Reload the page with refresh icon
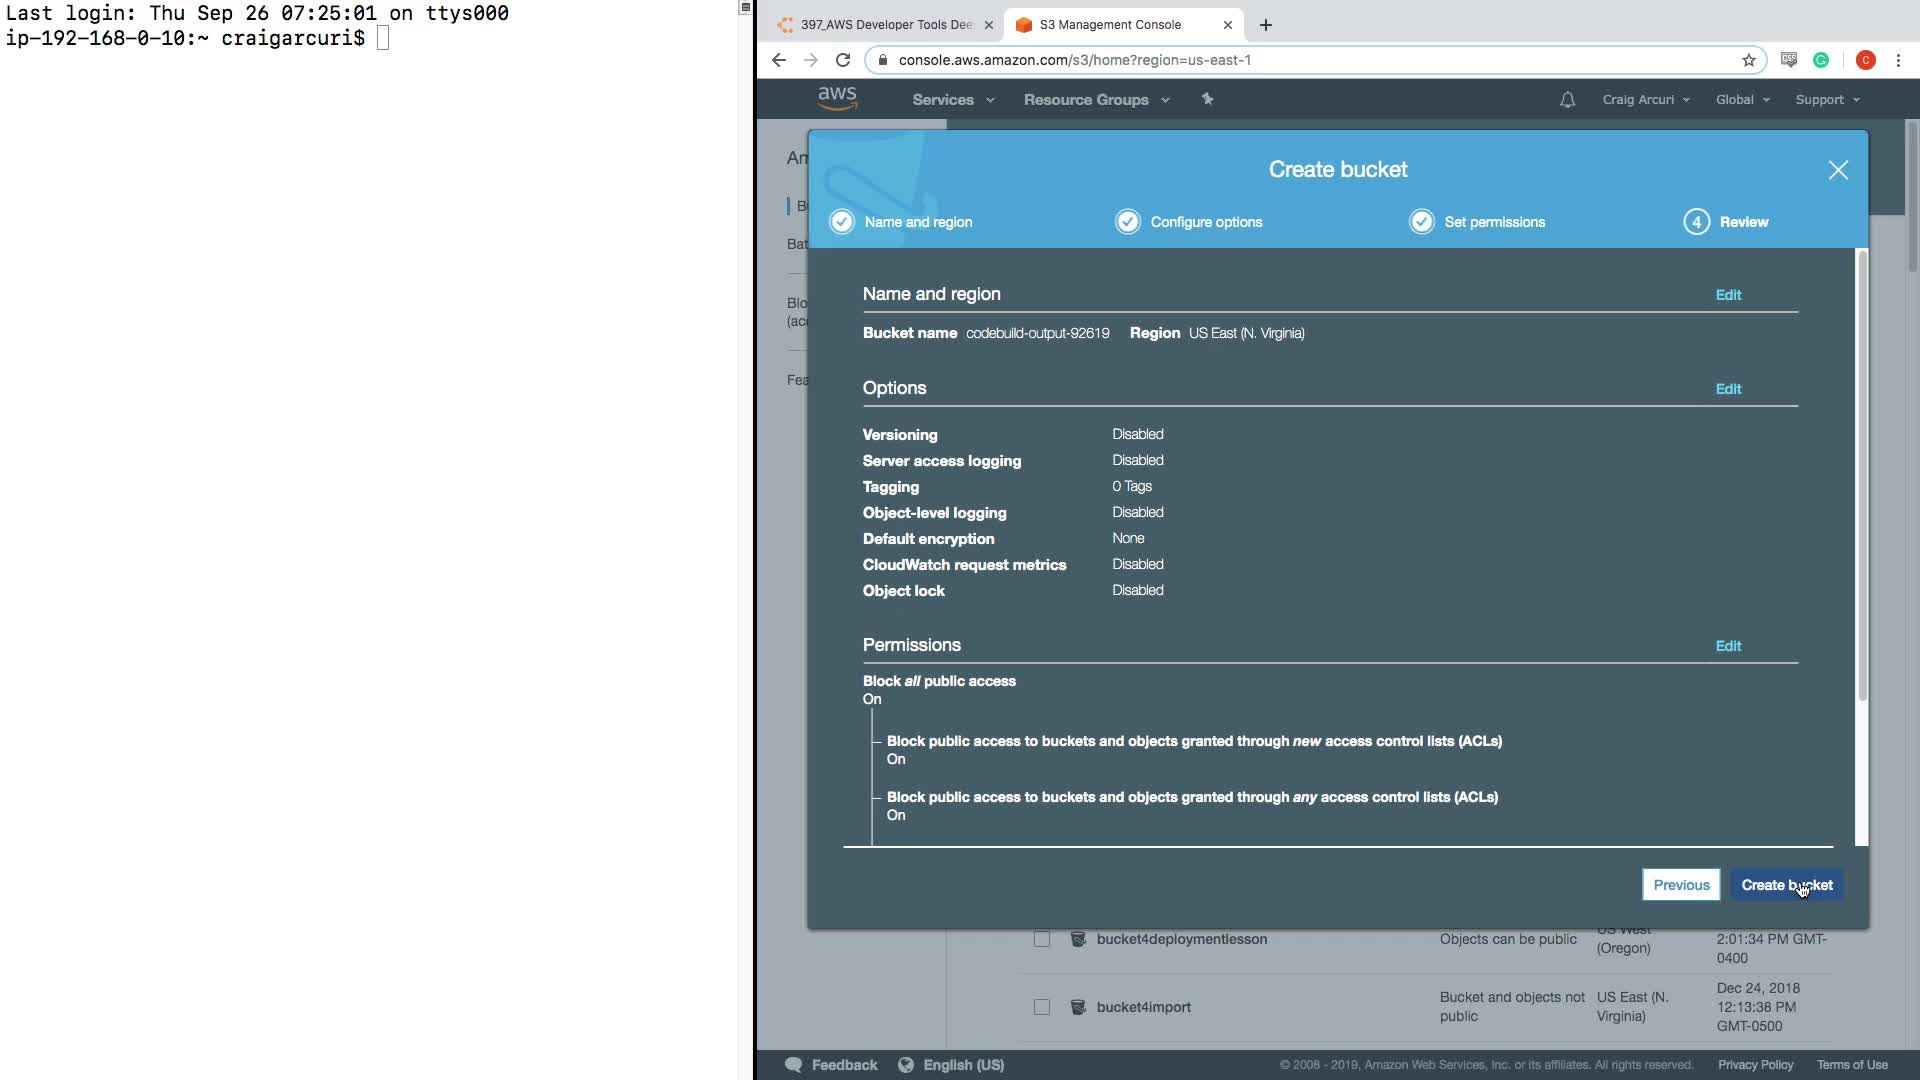Viewport: 1920px width, 1080px height. 843,60
